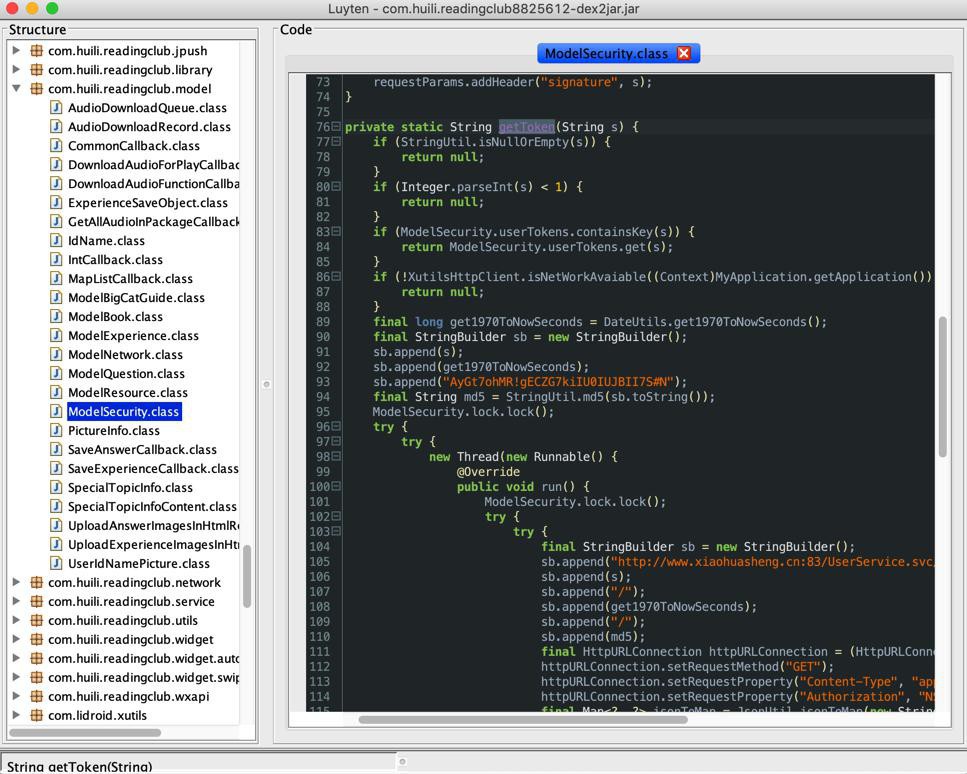Click the code panel vertical scrollbar

[942, 387]
